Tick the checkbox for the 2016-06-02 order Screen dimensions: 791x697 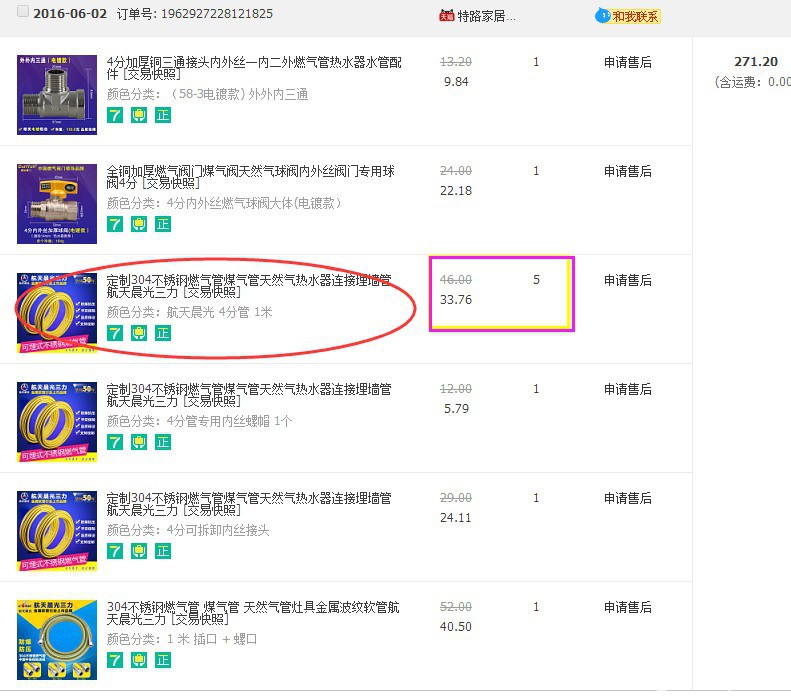point(23,13)
